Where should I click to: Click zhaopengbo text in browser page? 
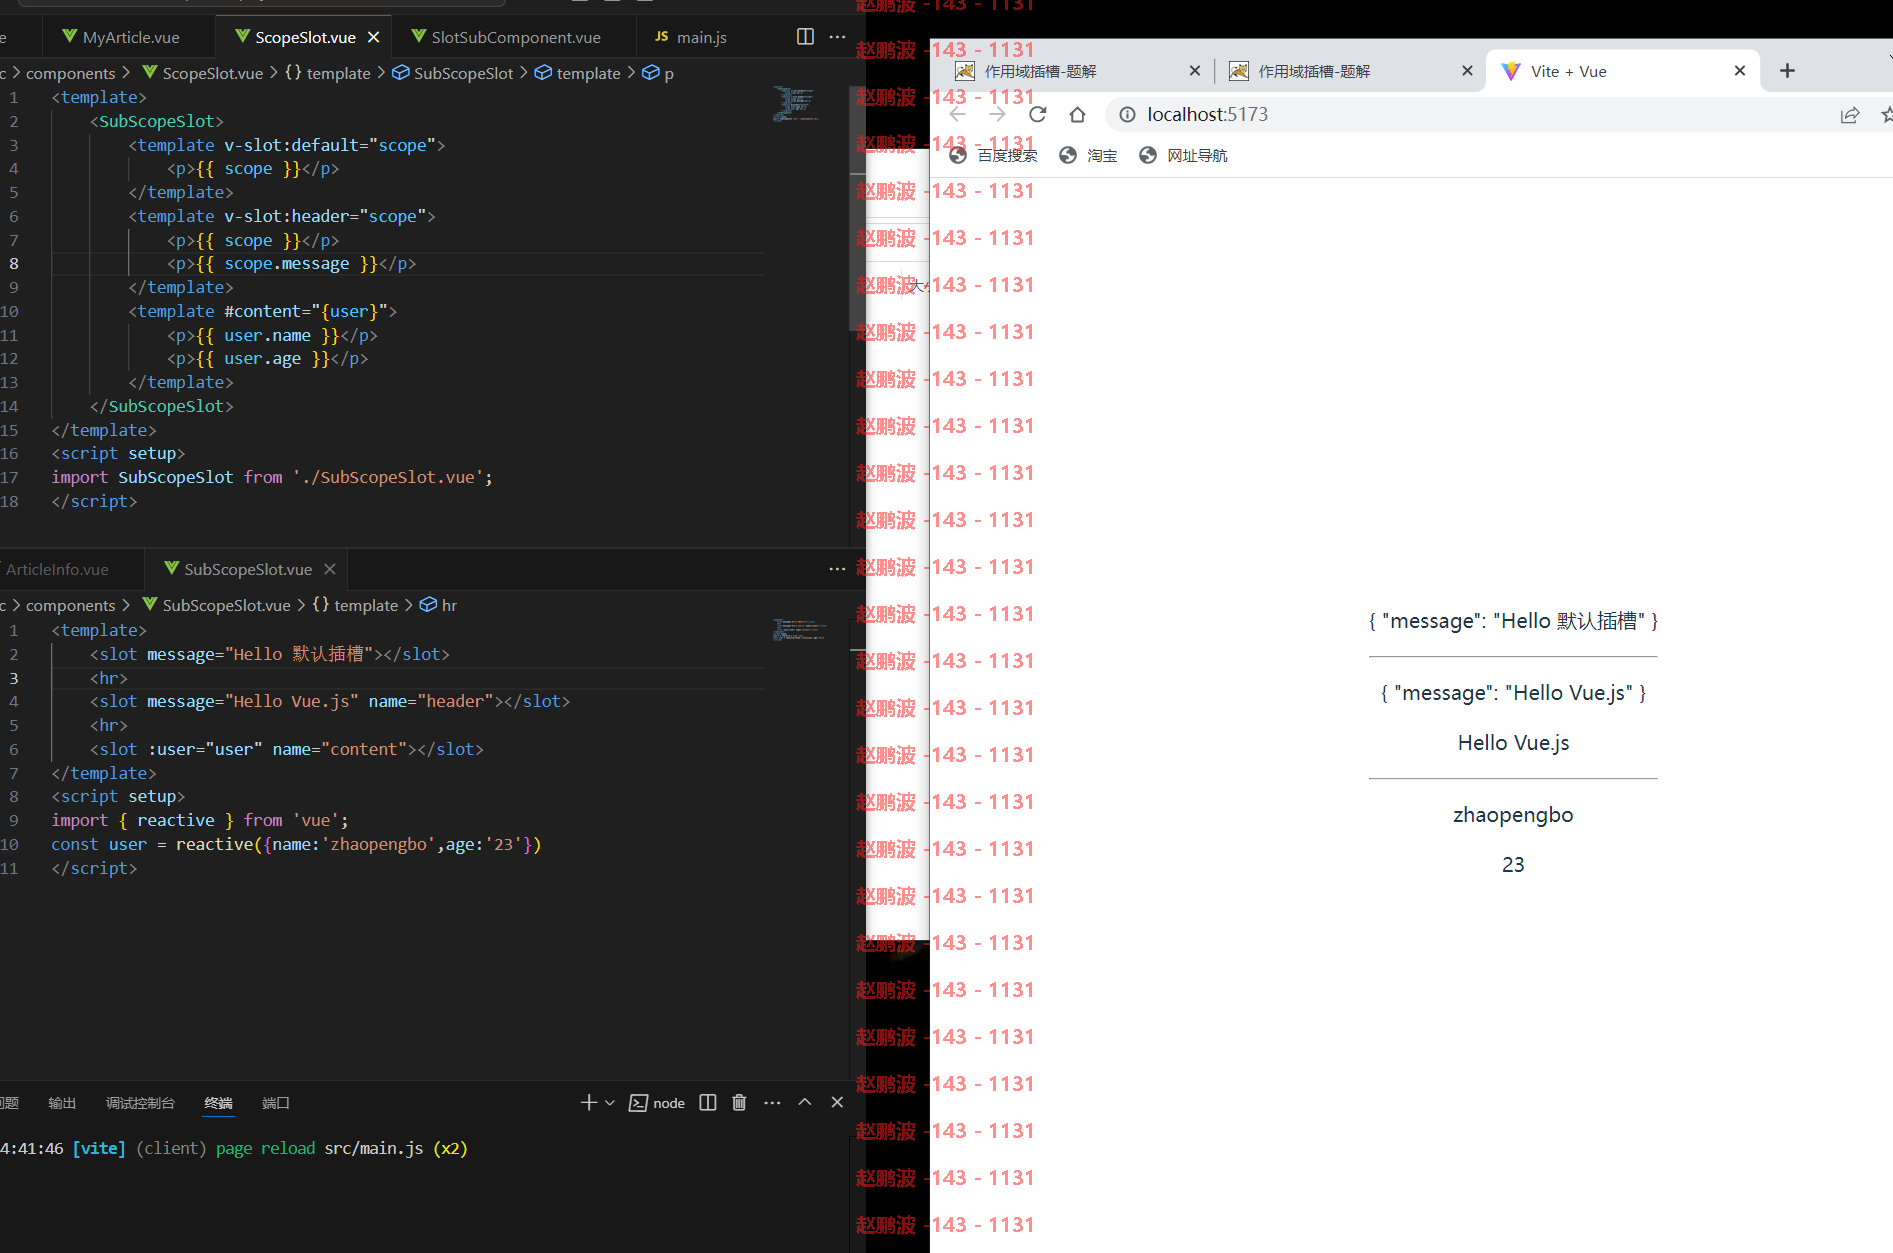(1513, 815)
